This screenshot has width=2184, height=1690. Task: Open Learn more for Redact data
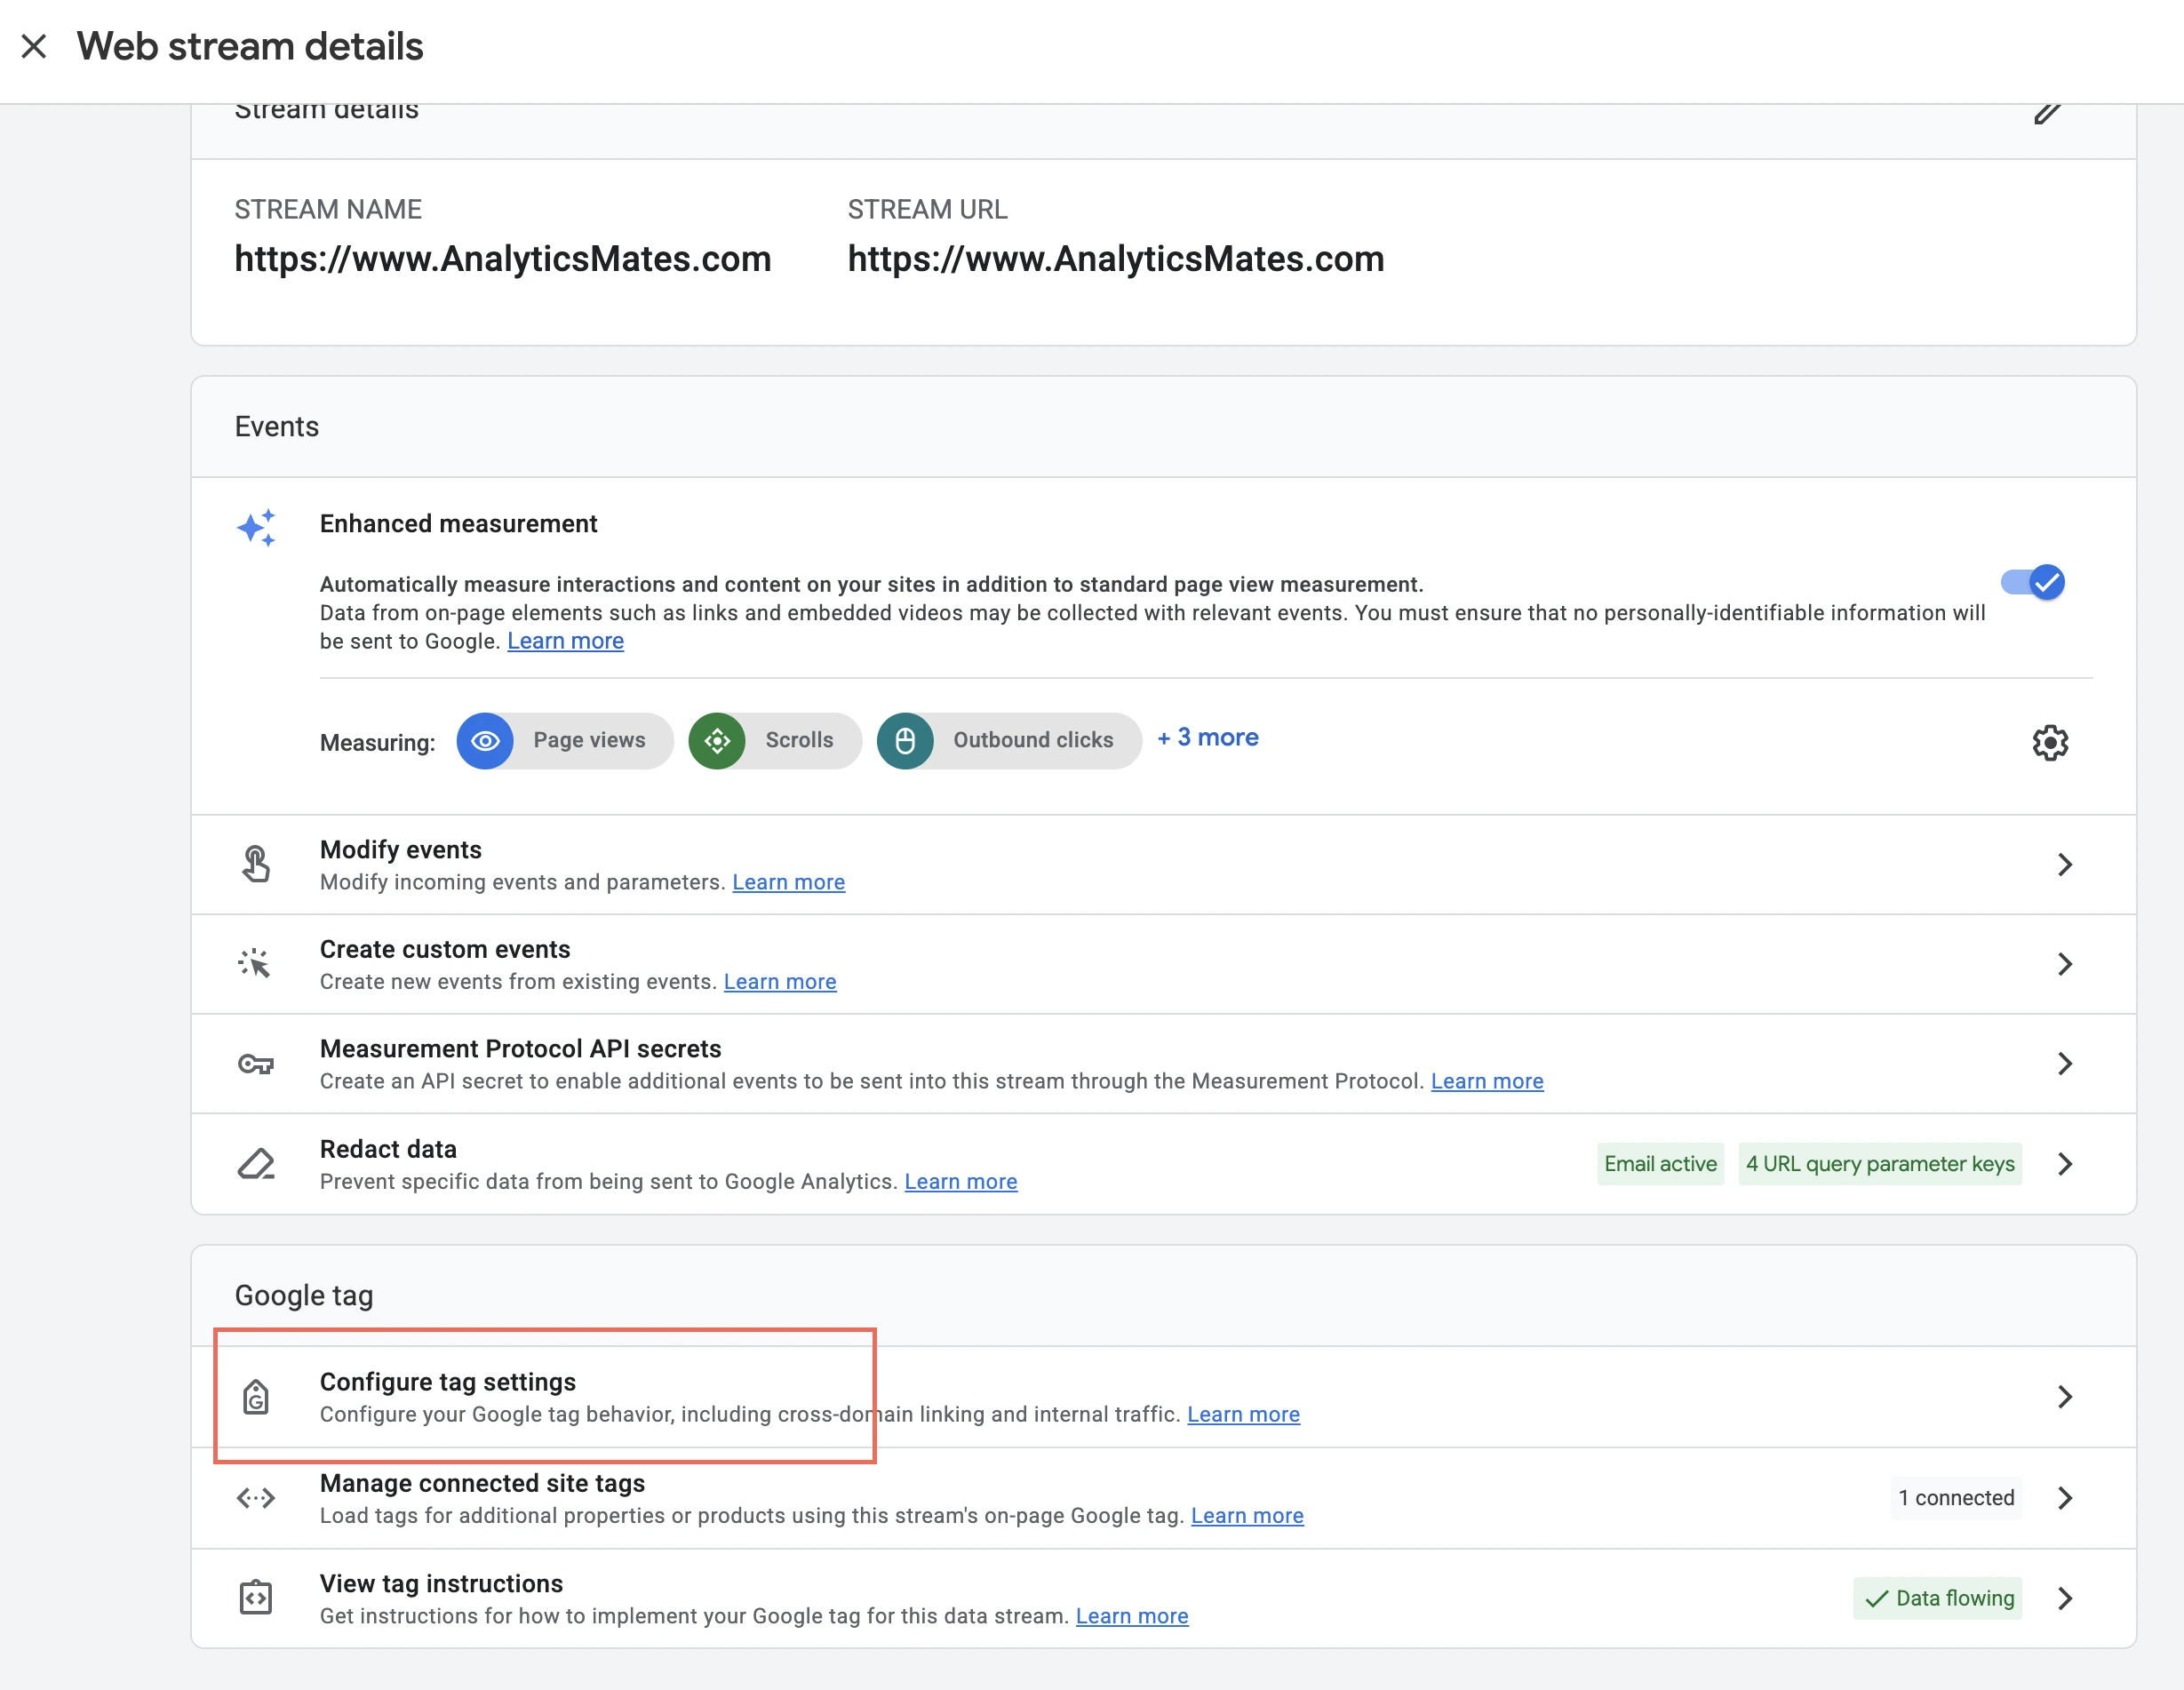[x=961, y=1182]
